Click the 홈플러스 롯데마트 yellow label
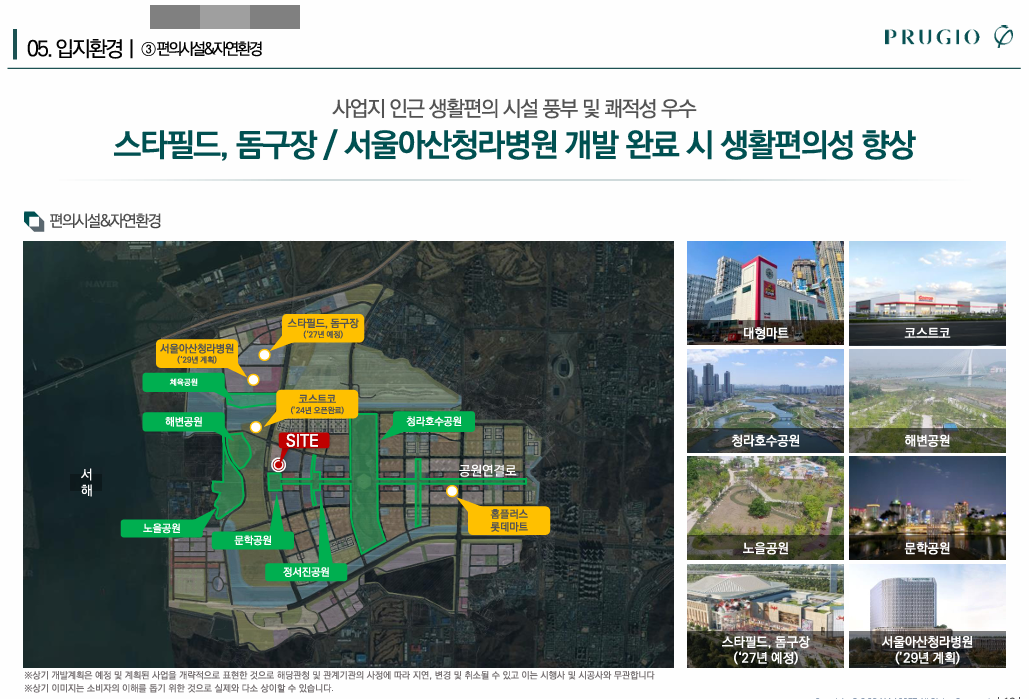This screenshot has height=699, width=1029. [509, 520]
